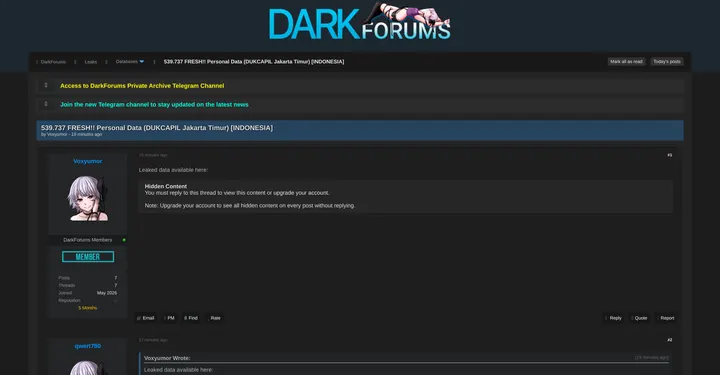Click the blue thread header title text

[157, 128]
